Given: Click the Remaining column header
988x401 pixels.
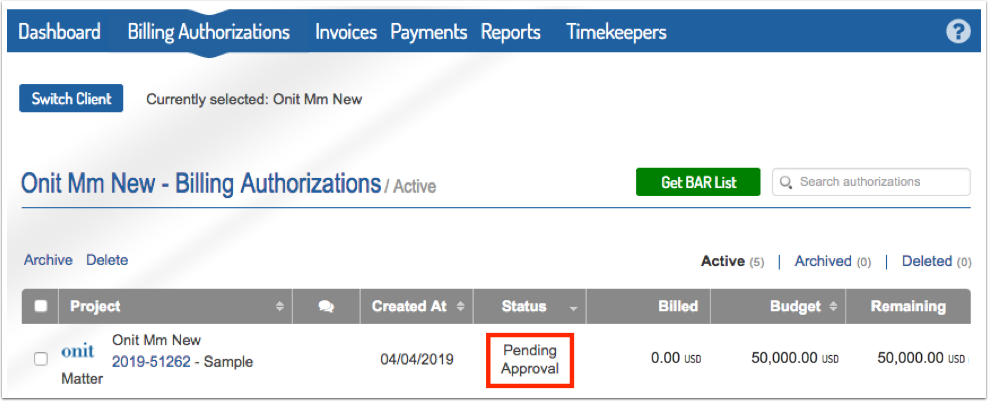Looking at the screenshot, I should click(x=908, y=306).
